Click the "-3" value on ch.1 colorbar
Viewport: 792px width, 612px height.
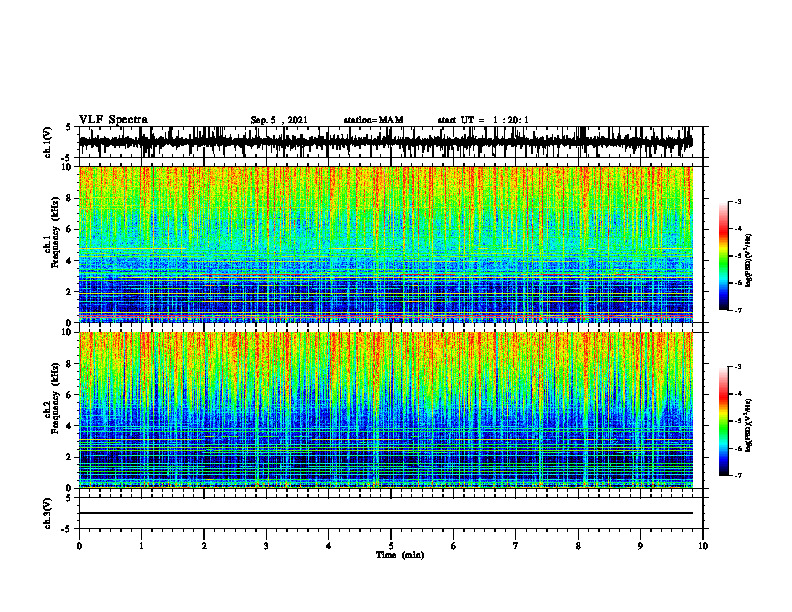pos(737,202)
